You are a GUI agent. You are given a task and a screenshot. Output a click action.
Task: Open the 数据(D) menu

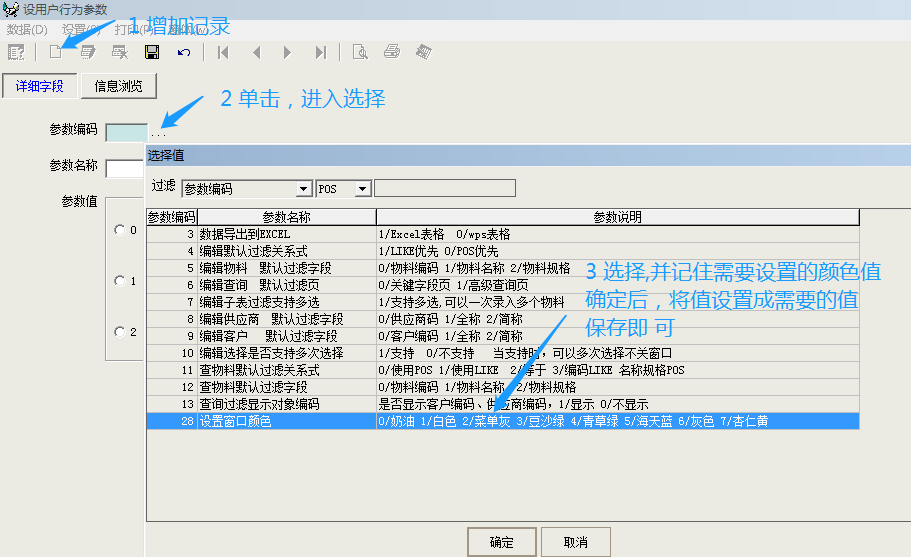tap(27, 30)
